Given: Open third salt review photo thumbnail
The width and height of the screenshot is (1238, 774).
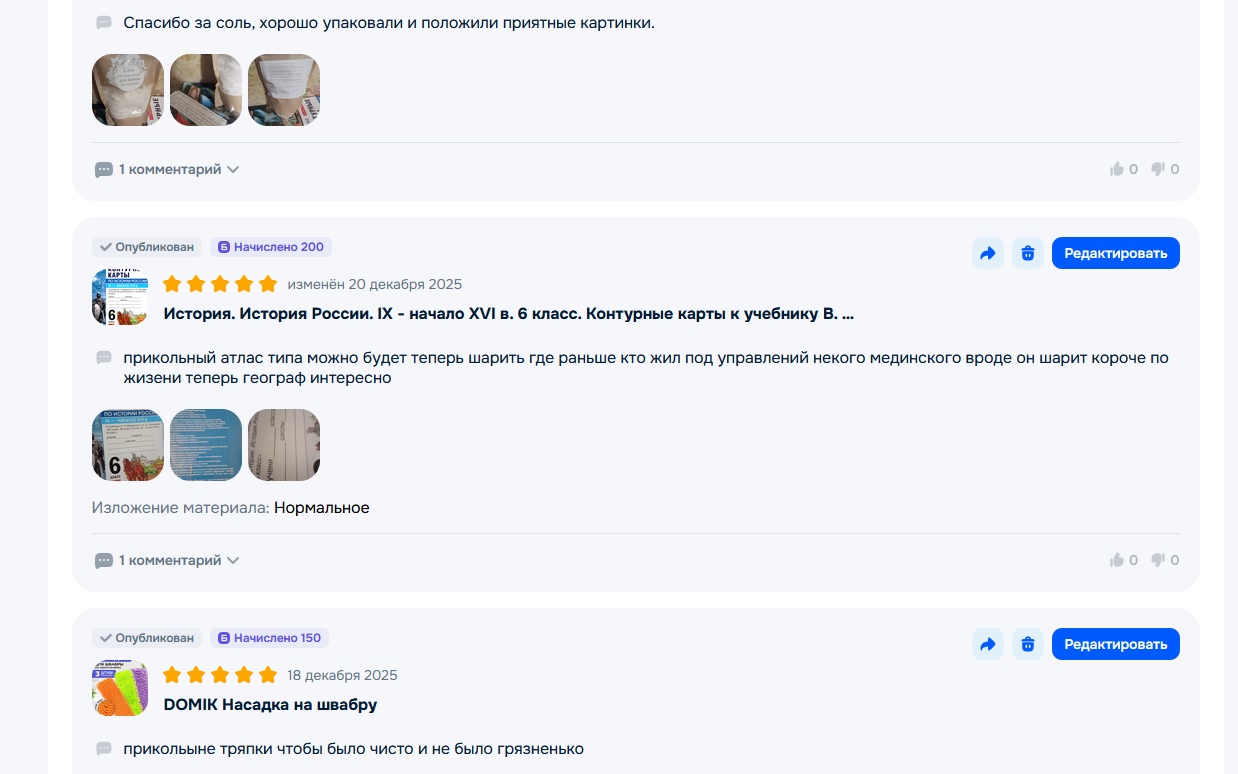Looking at the screenshot, I should [x=284, y=90].
